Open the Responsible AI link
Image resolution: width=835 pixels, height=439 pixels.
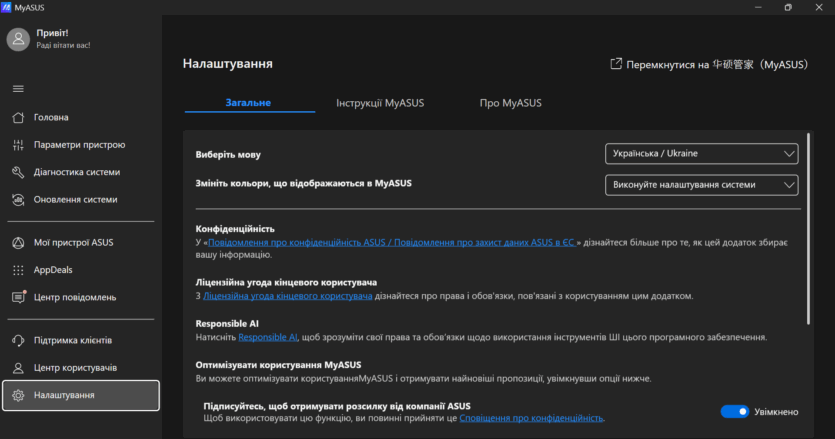coord(268,338)
